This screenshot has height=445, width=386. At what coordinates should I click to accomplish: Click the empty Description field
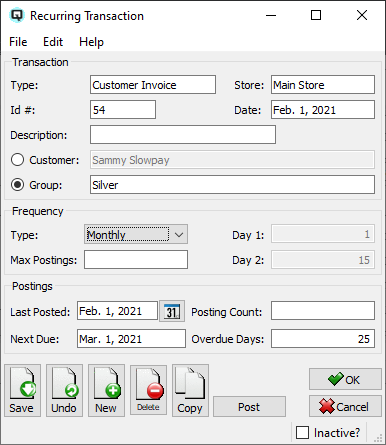click(x=183, y=135)
